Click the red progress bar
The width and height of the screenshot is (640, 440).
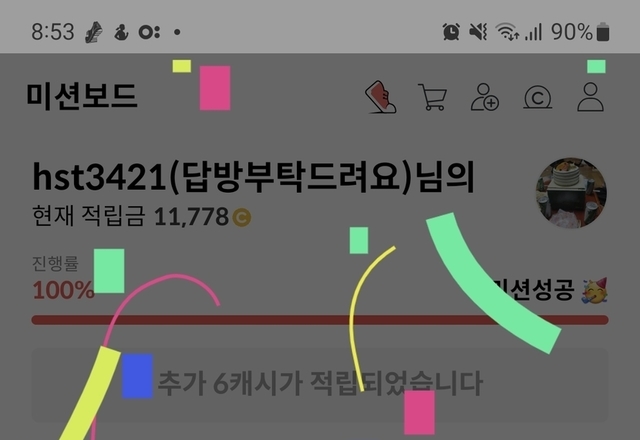pos(320,320)
